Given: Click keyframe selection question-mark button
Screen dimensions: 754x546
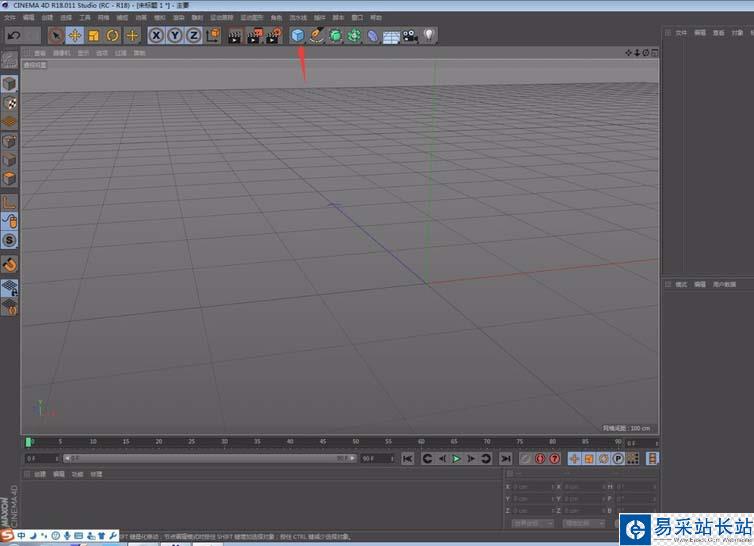Looking at the screenshot, I should coord(554,459).
